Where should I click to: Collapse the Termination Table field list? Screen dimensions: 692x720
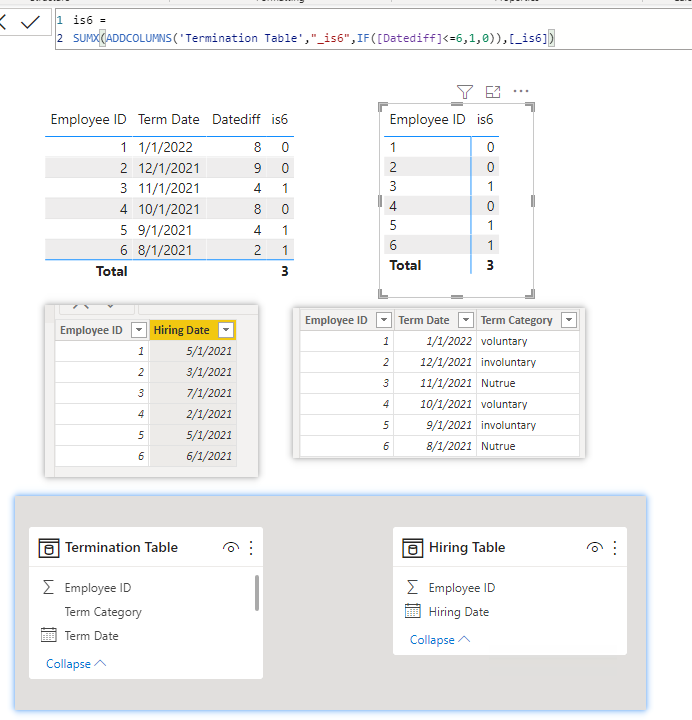(x=76, y=664)
